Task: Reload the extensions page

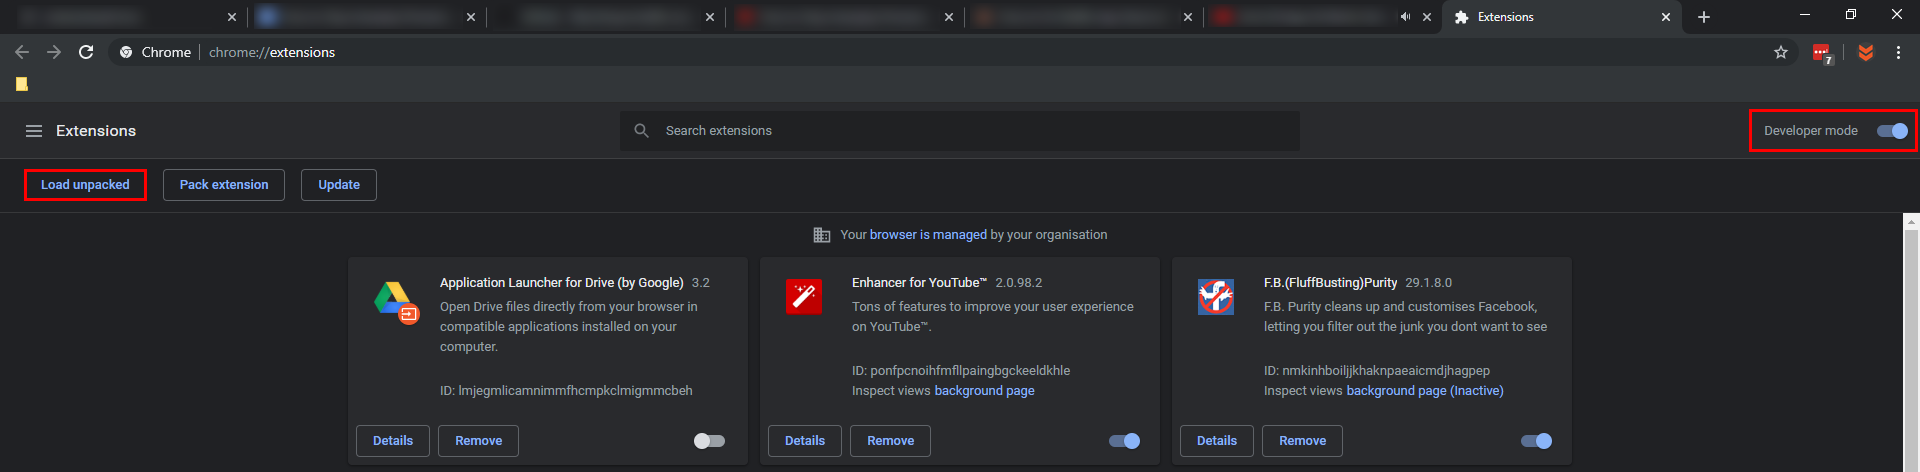Action: click(x=86, y=52)
